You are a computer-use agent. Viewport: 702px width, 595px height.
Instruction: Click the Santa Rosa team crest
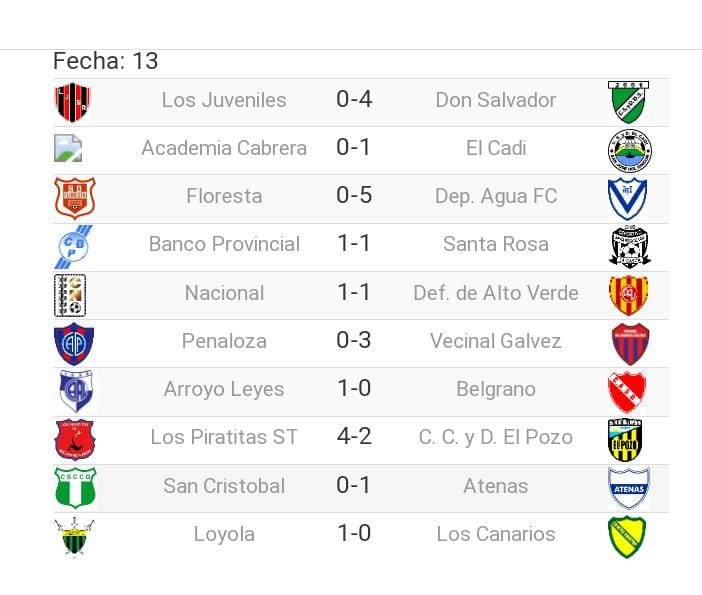click(629, 246)
